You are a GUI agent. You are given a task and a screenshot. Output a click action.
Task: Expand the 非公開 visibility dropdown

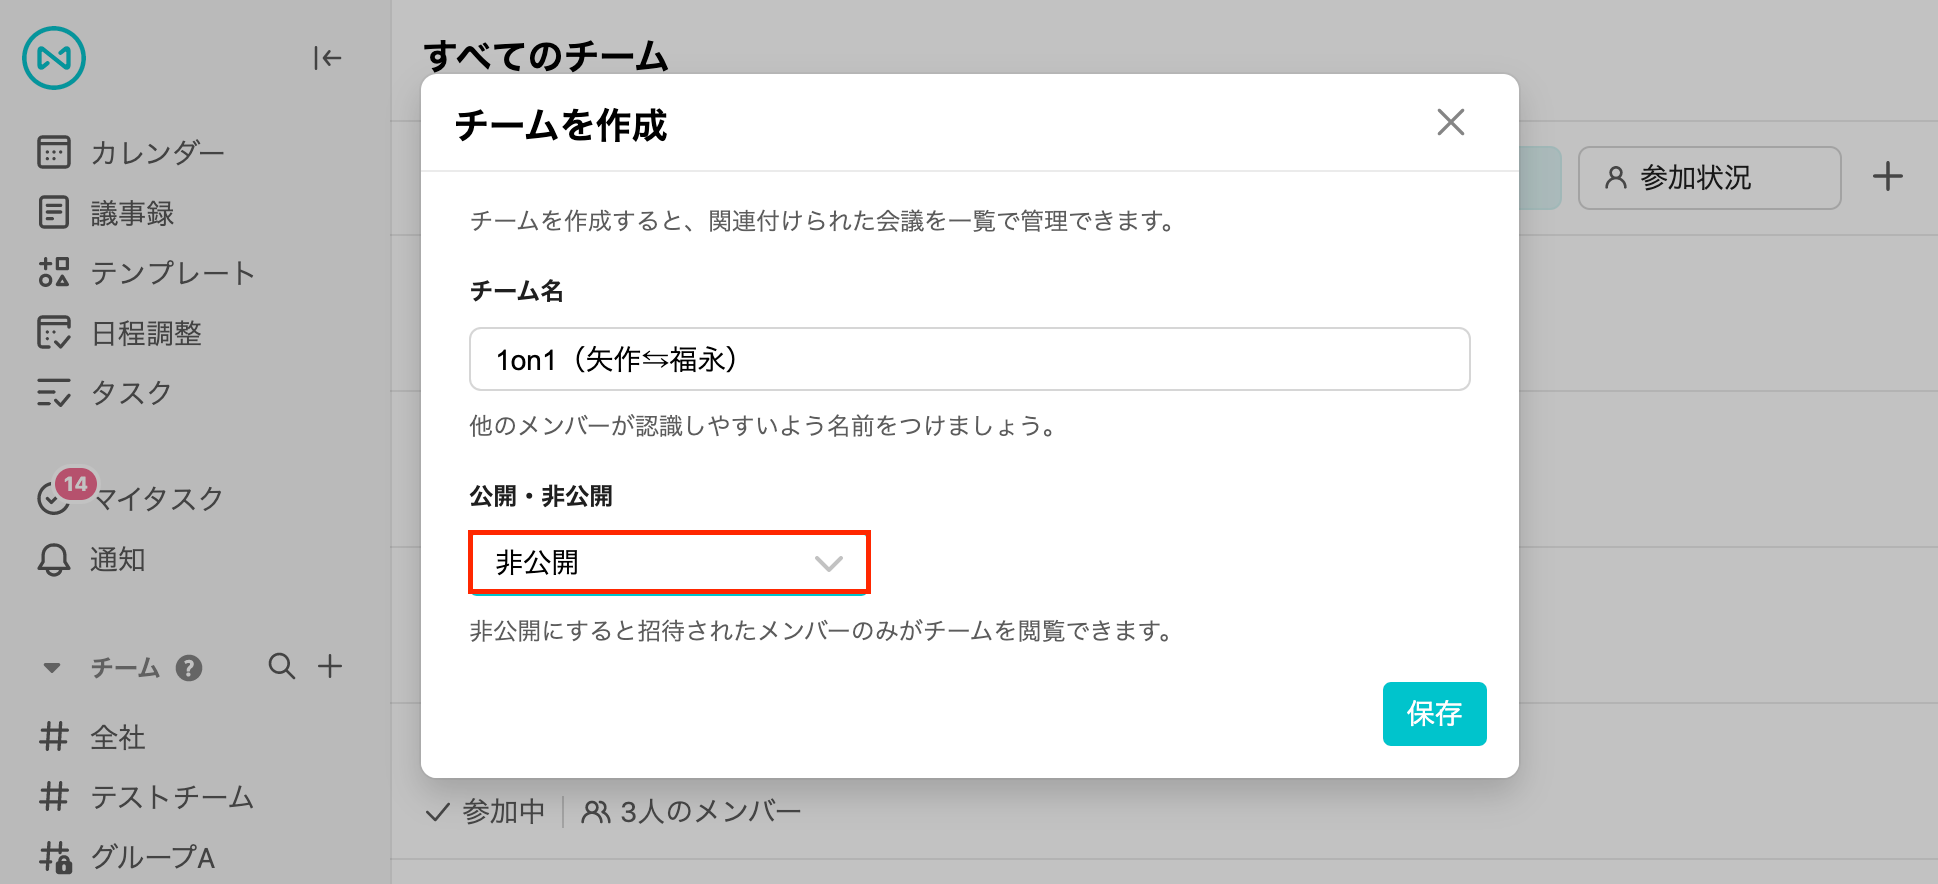click(669, 563)
